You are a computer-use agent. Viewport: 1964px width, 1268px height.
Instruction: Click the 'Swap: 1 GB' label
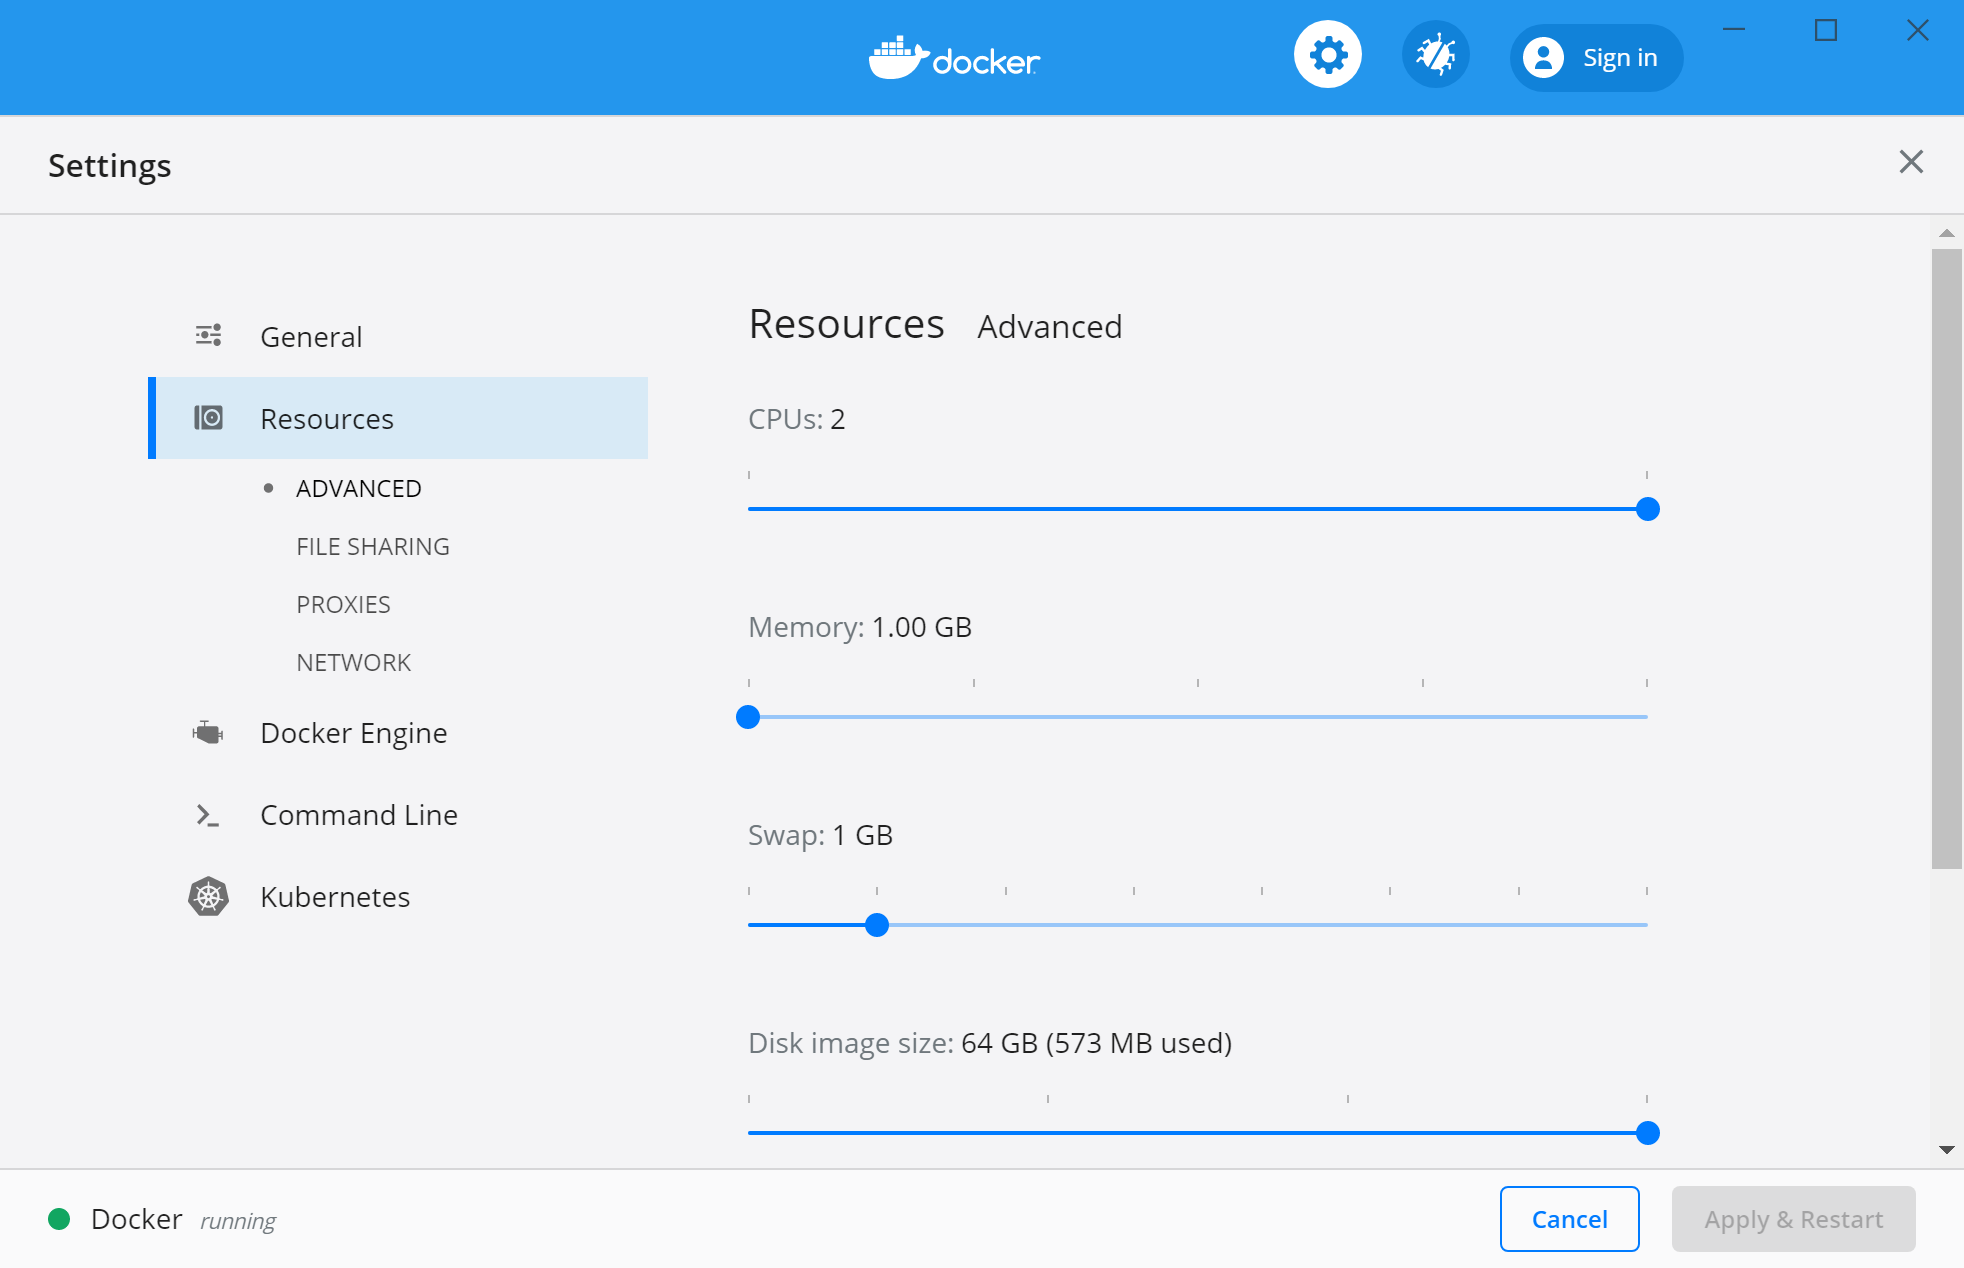pyautogui.click(x=820, y=835)
